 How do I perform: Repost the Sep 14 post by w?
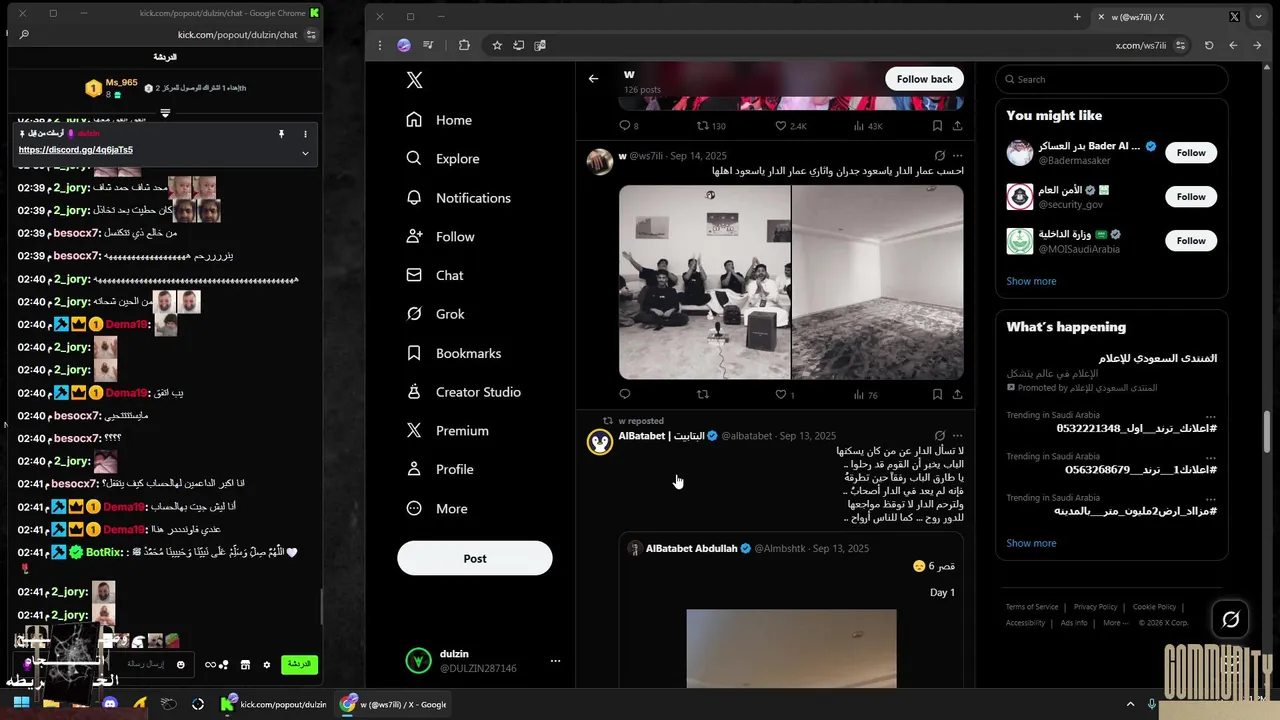click(x=703, y=395)
